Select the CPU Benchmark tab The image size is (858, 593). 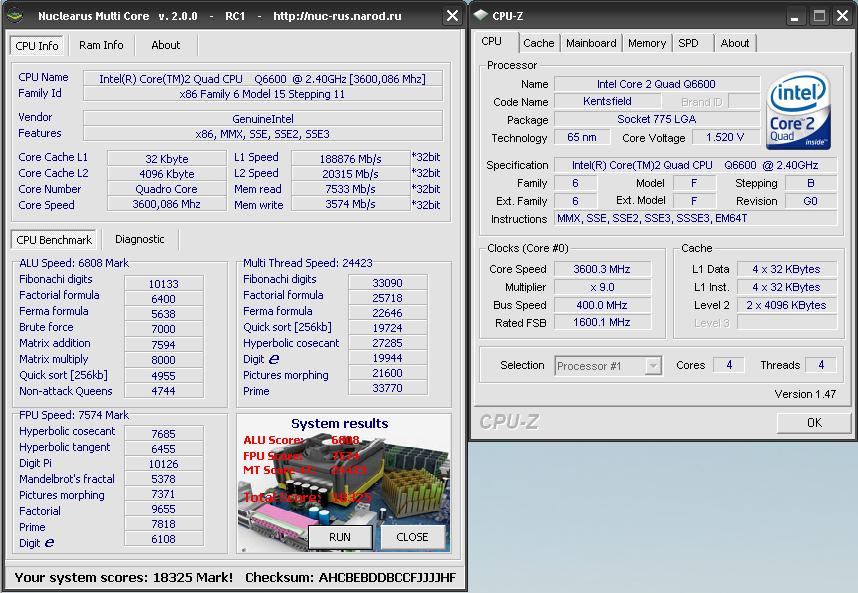point(54,240)
